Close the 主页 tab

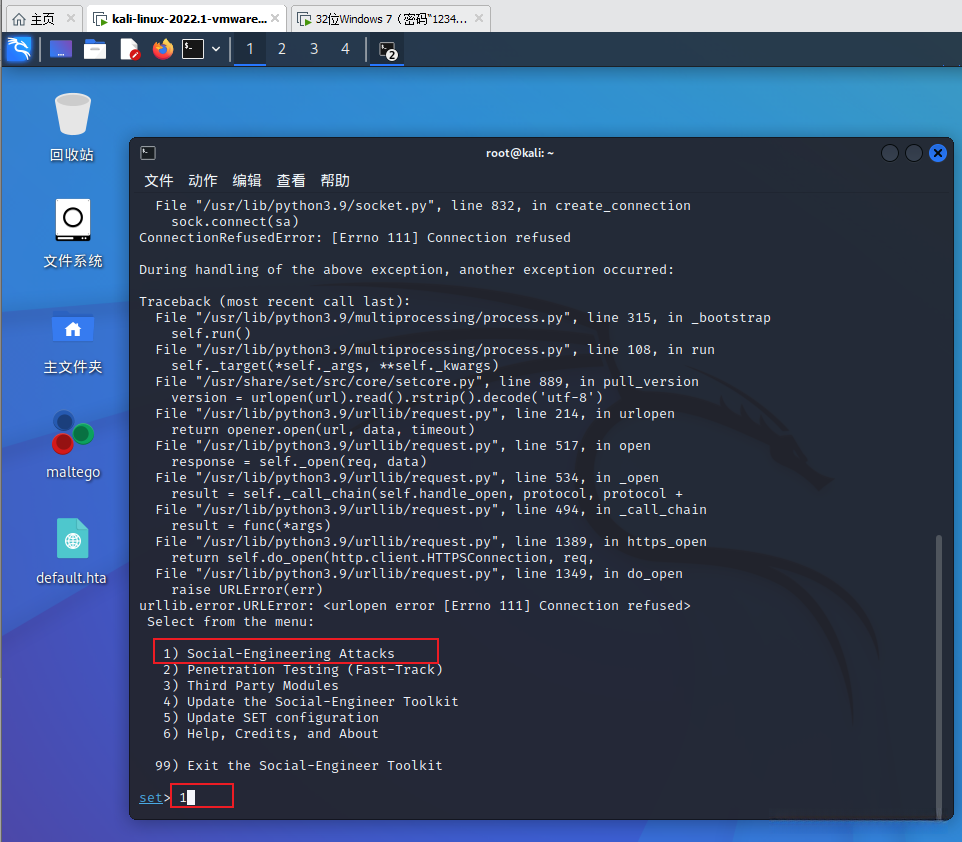point(71,18)
